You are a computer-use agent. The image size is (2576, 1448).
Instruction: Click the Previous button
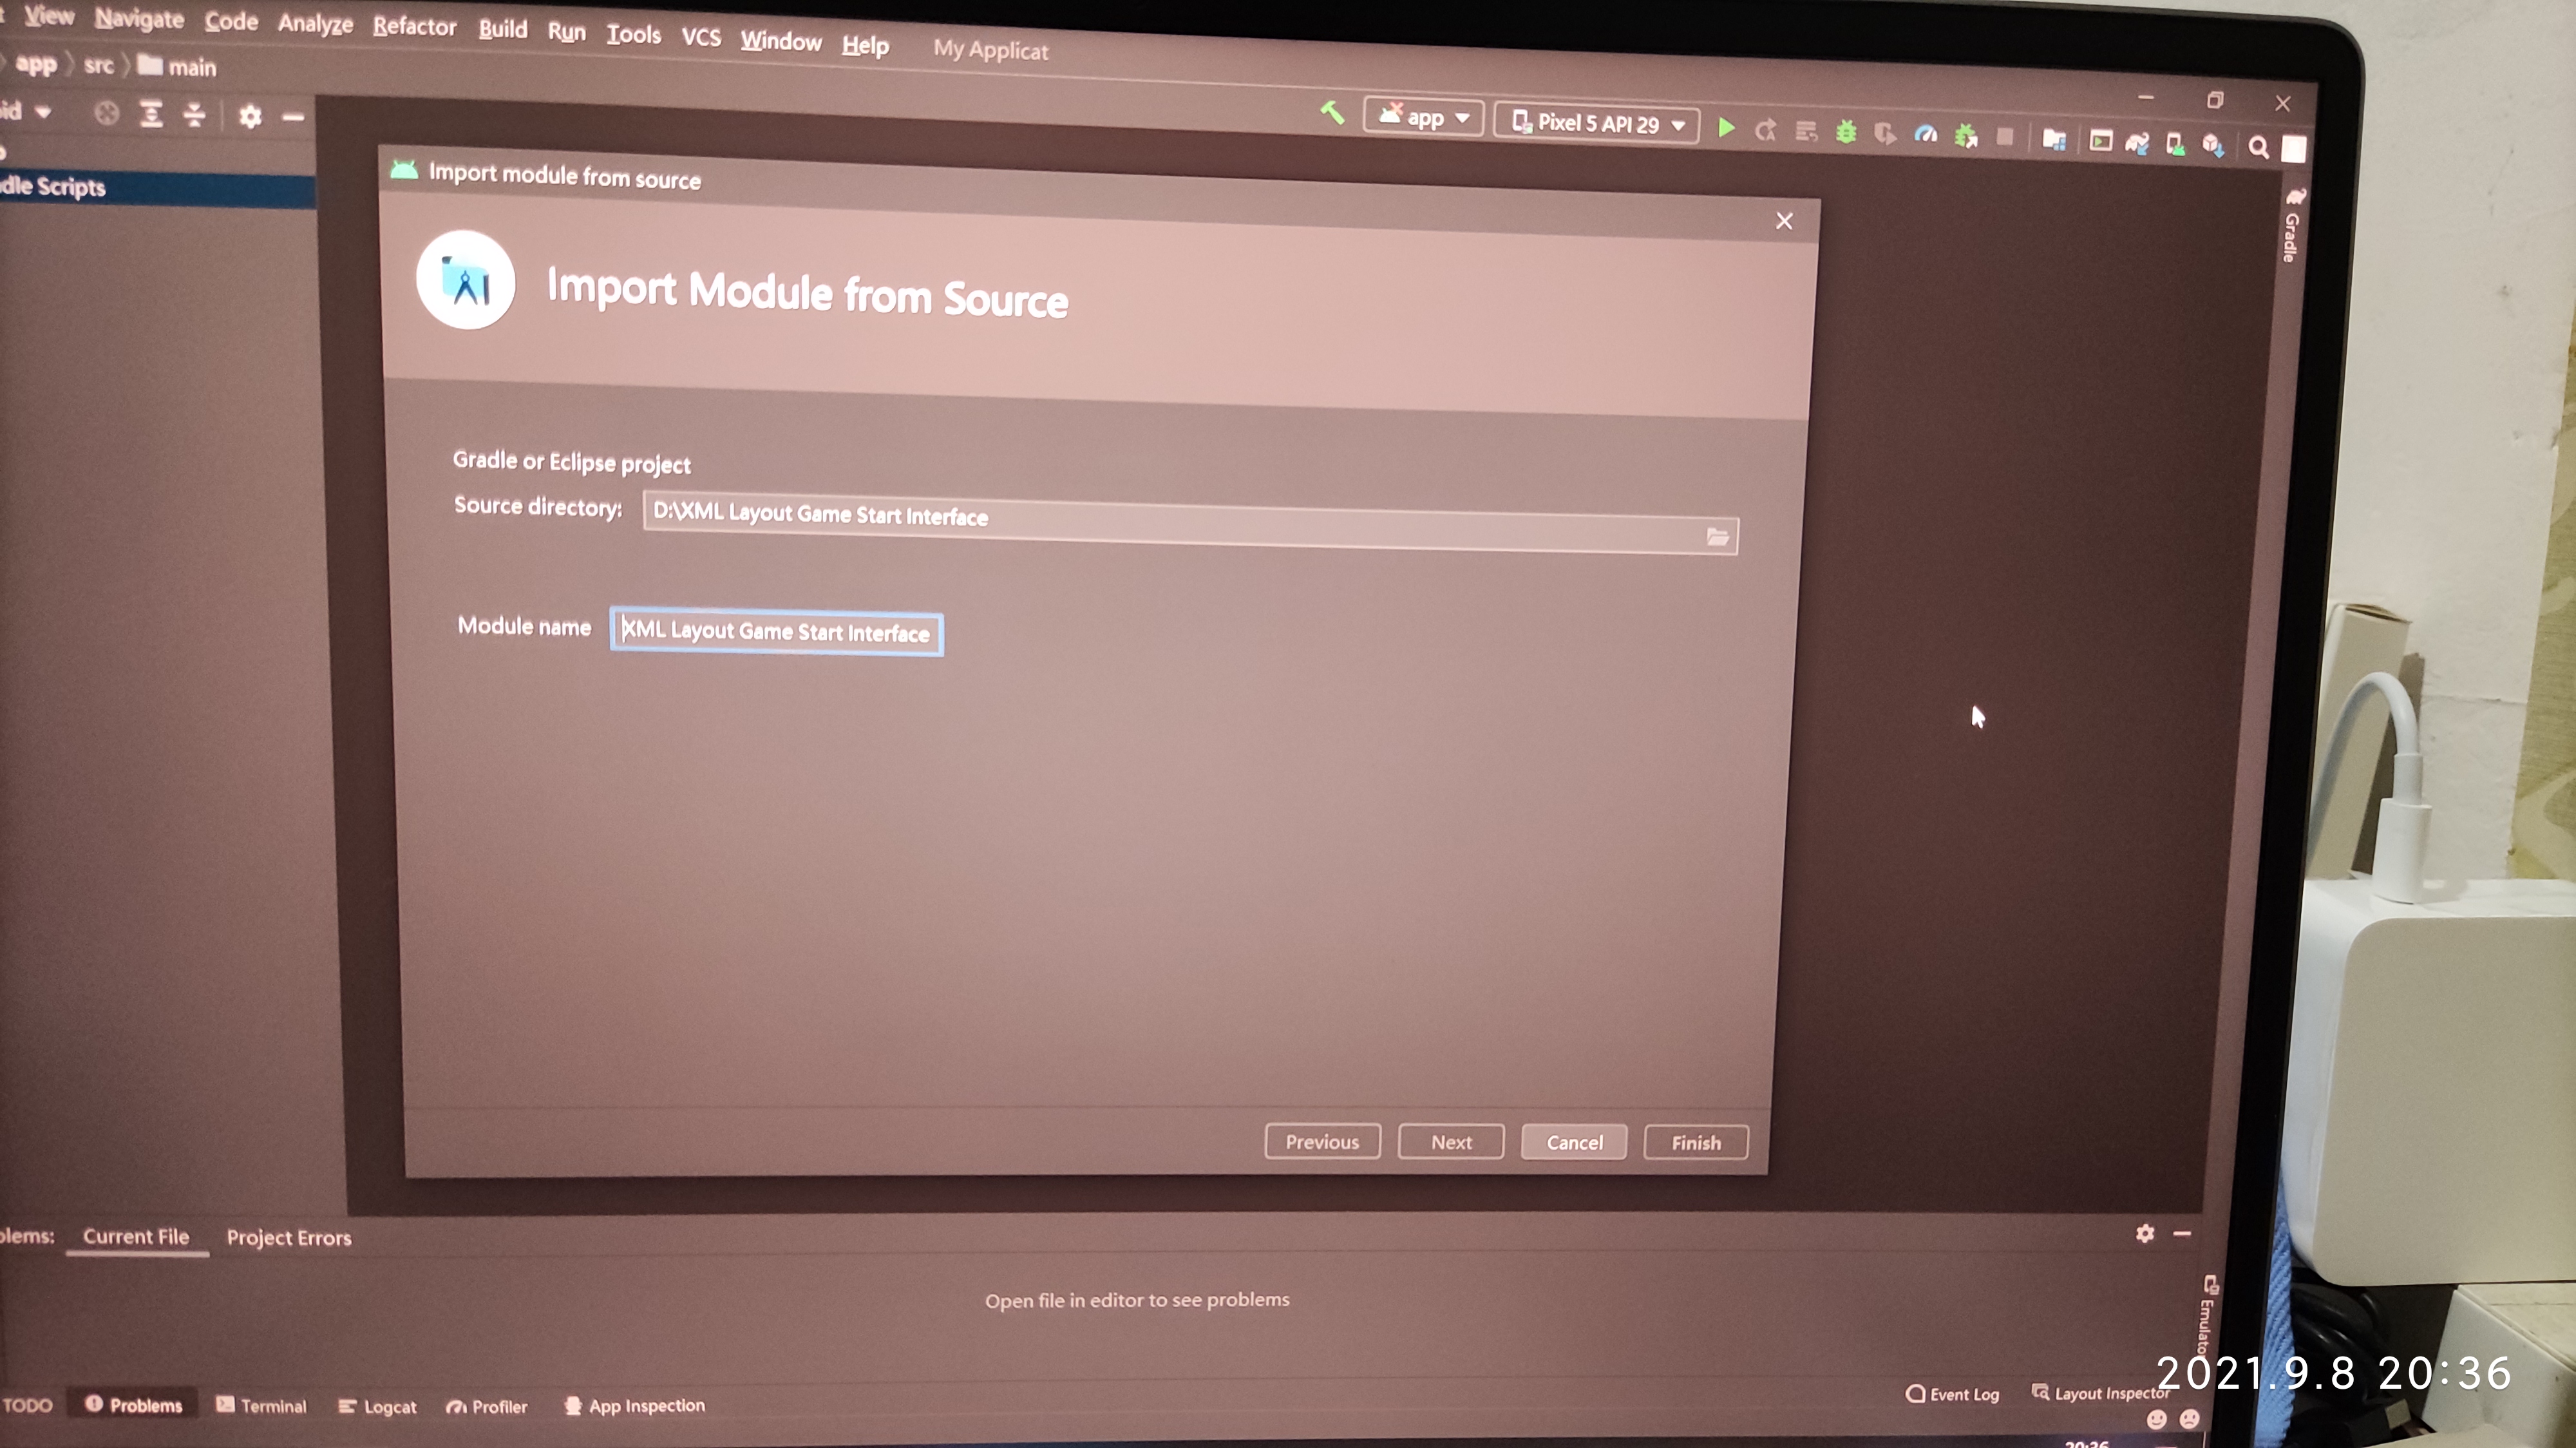(1322, 1141)
